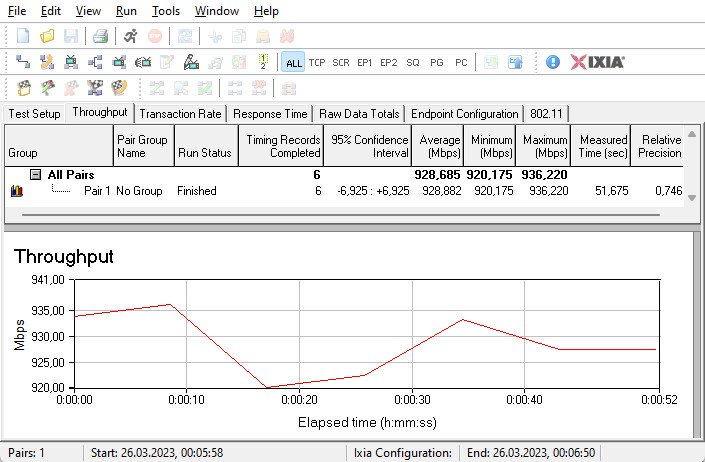Click the checkered flags network icon
The height and width of the screenshot is (462, 705).
pos(95,88)
